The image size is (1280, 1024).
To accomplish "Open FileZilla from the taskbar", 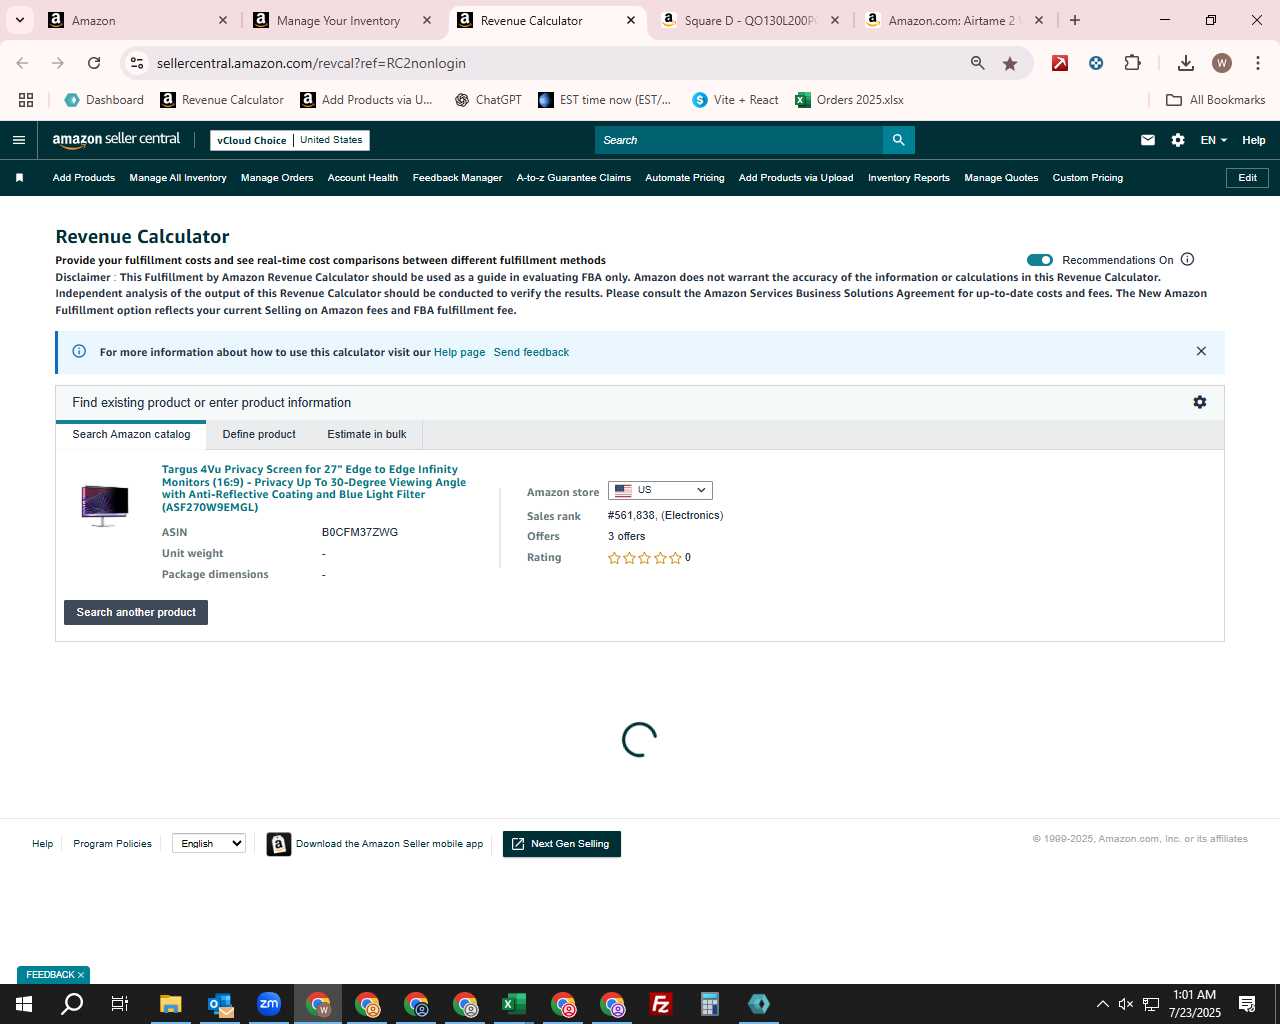I will [x=661, y=1004].
